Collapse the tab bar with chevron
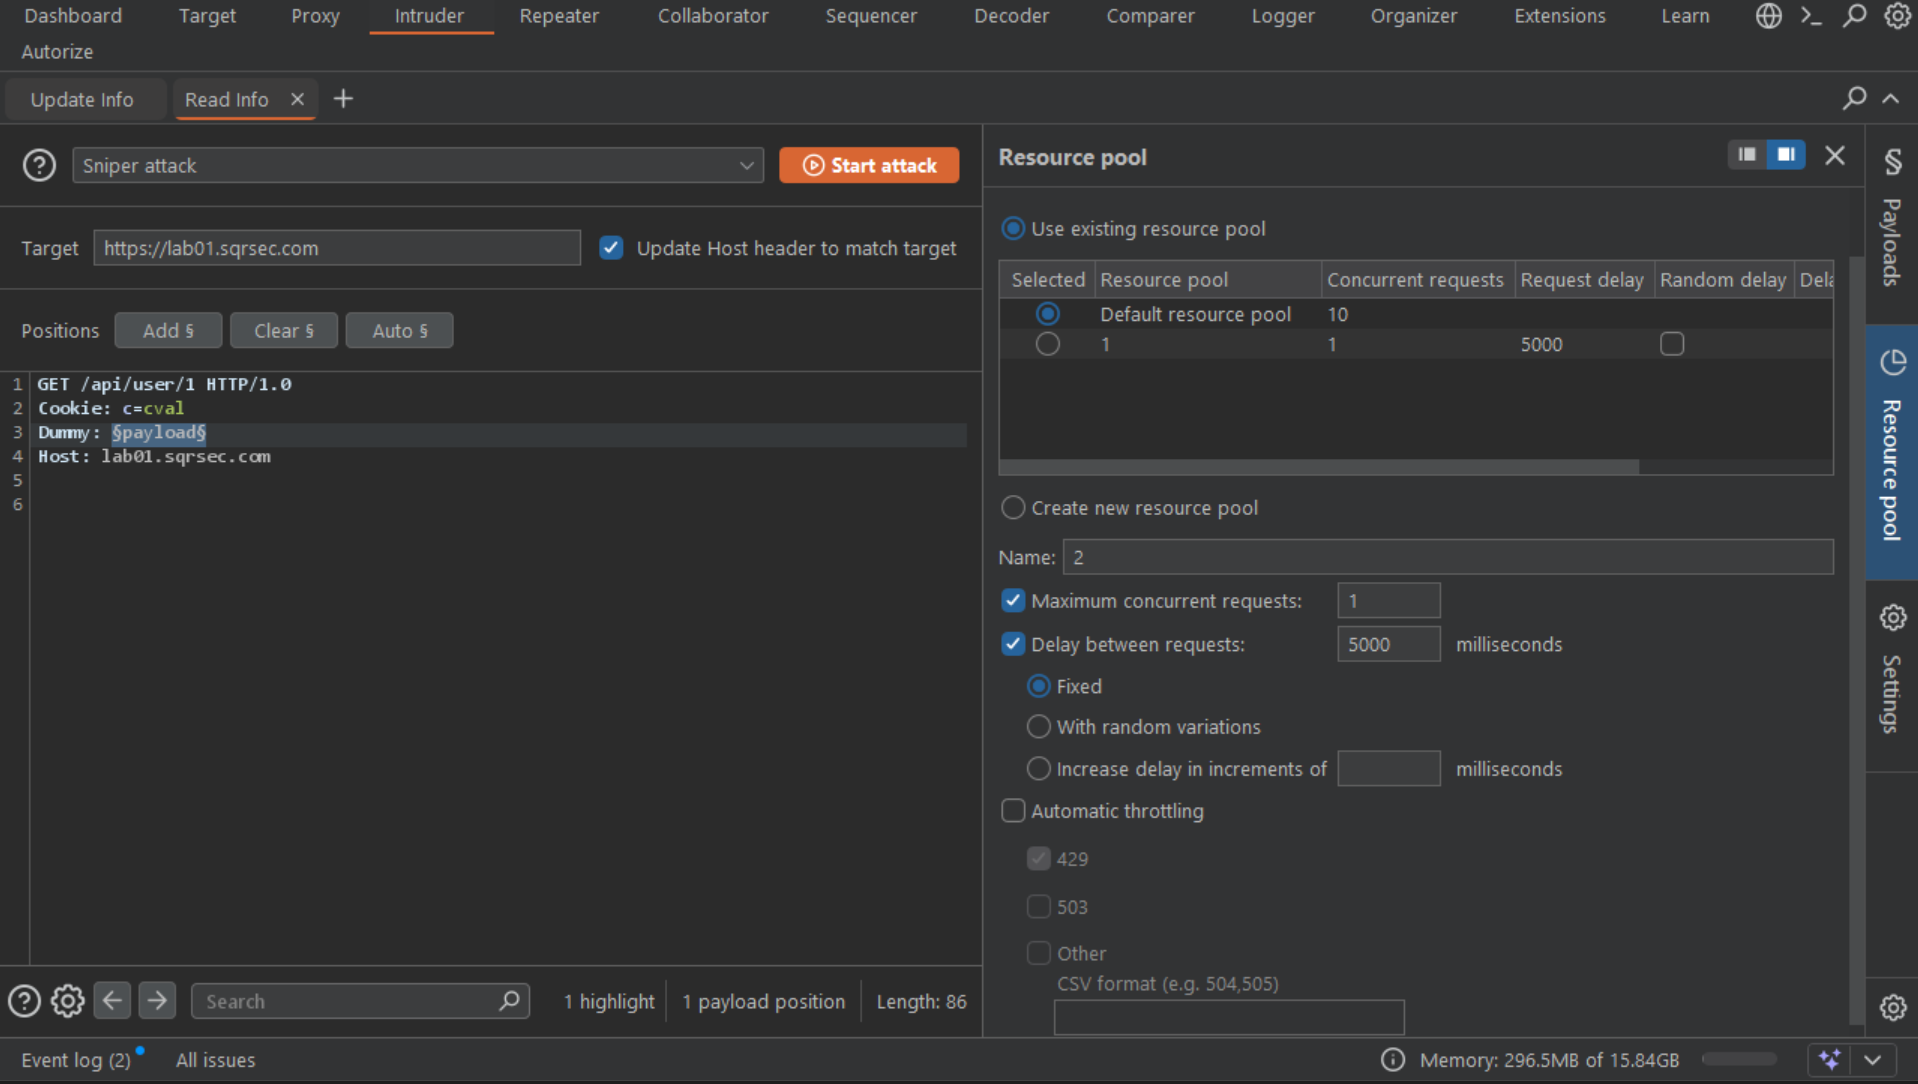This screenshot has width=1918, height=1084. point(1890,98)
